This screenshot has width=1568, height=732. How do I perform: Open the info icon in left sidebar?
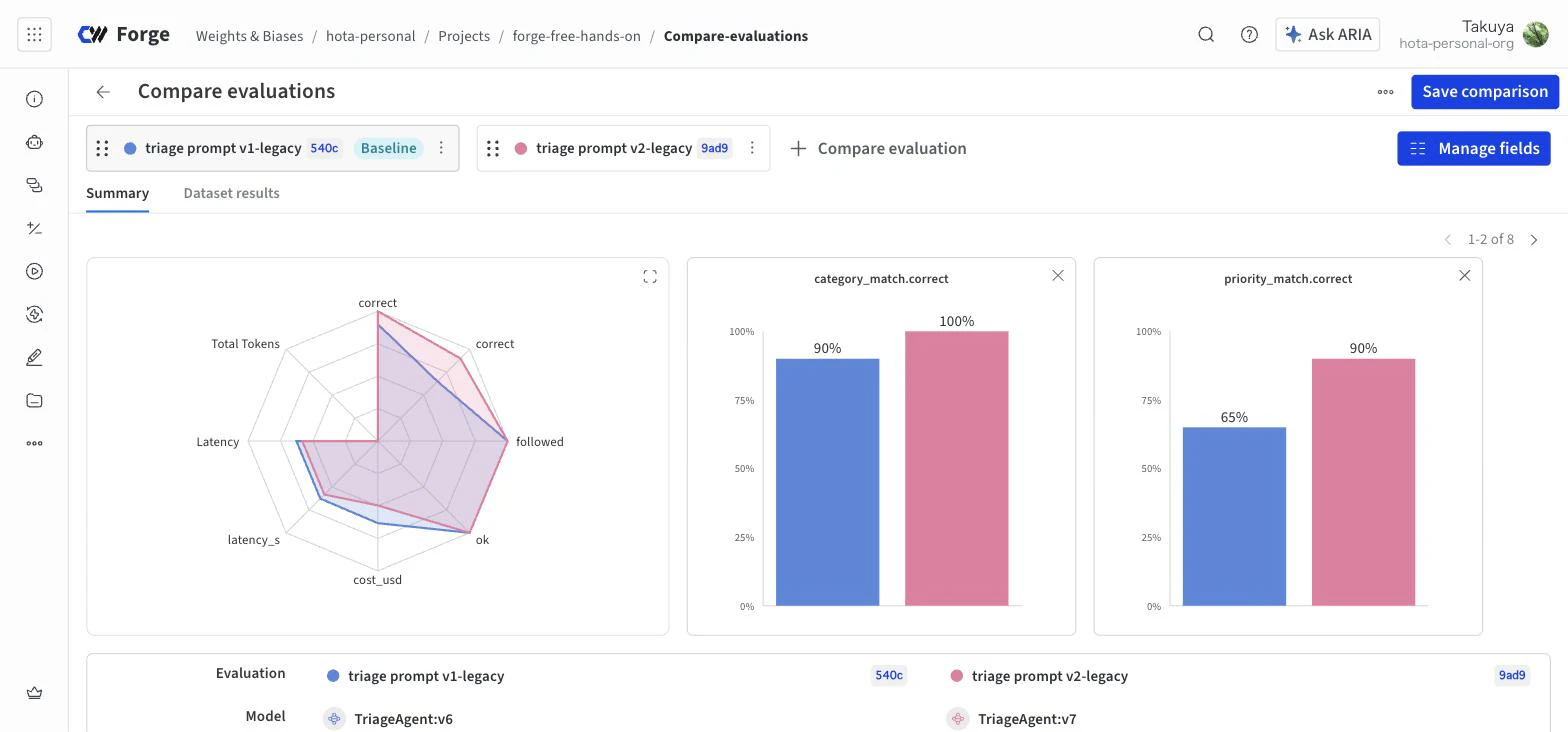34,99
